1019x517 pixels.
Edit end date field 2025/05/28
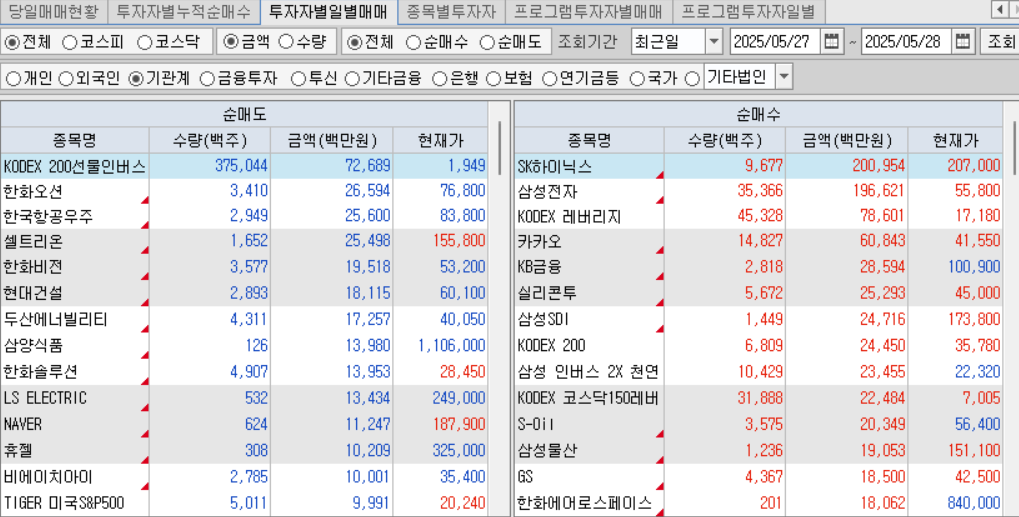908,42
